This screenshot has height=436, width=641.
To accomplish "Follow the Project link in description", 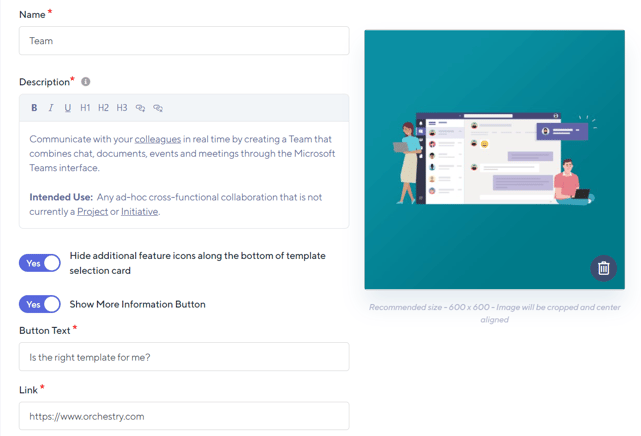I will (x=93, y=212).
